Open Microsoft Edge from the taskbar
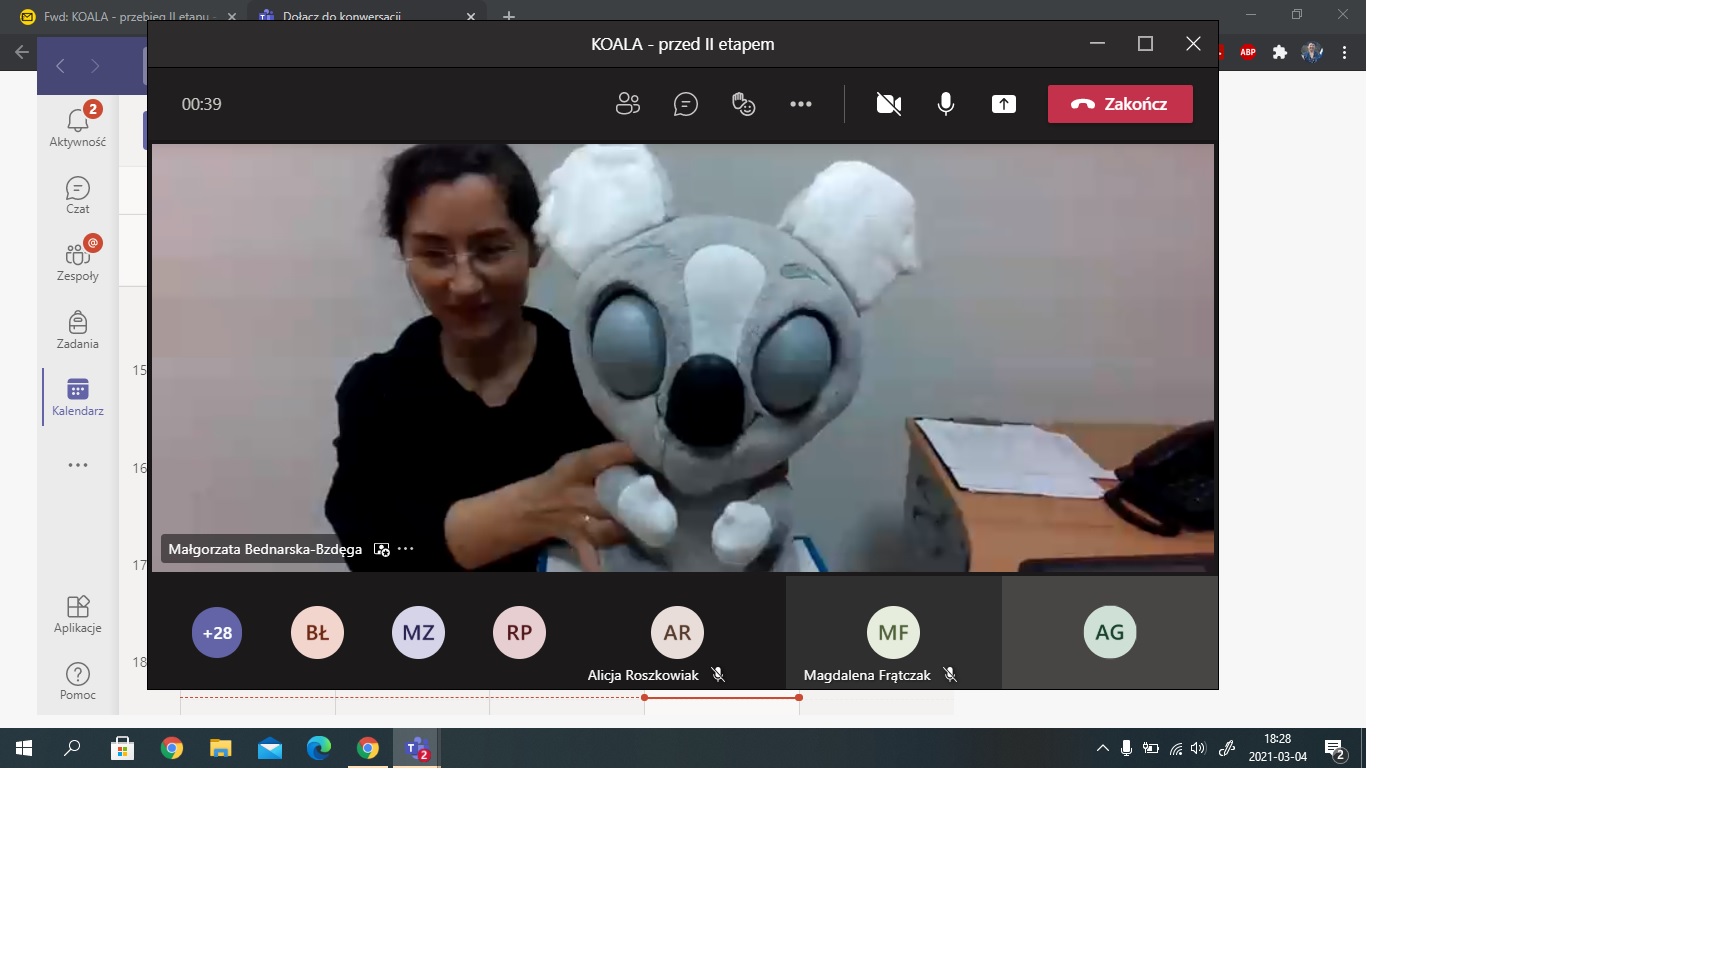The image size is (1710, 968). click(319, 748)
